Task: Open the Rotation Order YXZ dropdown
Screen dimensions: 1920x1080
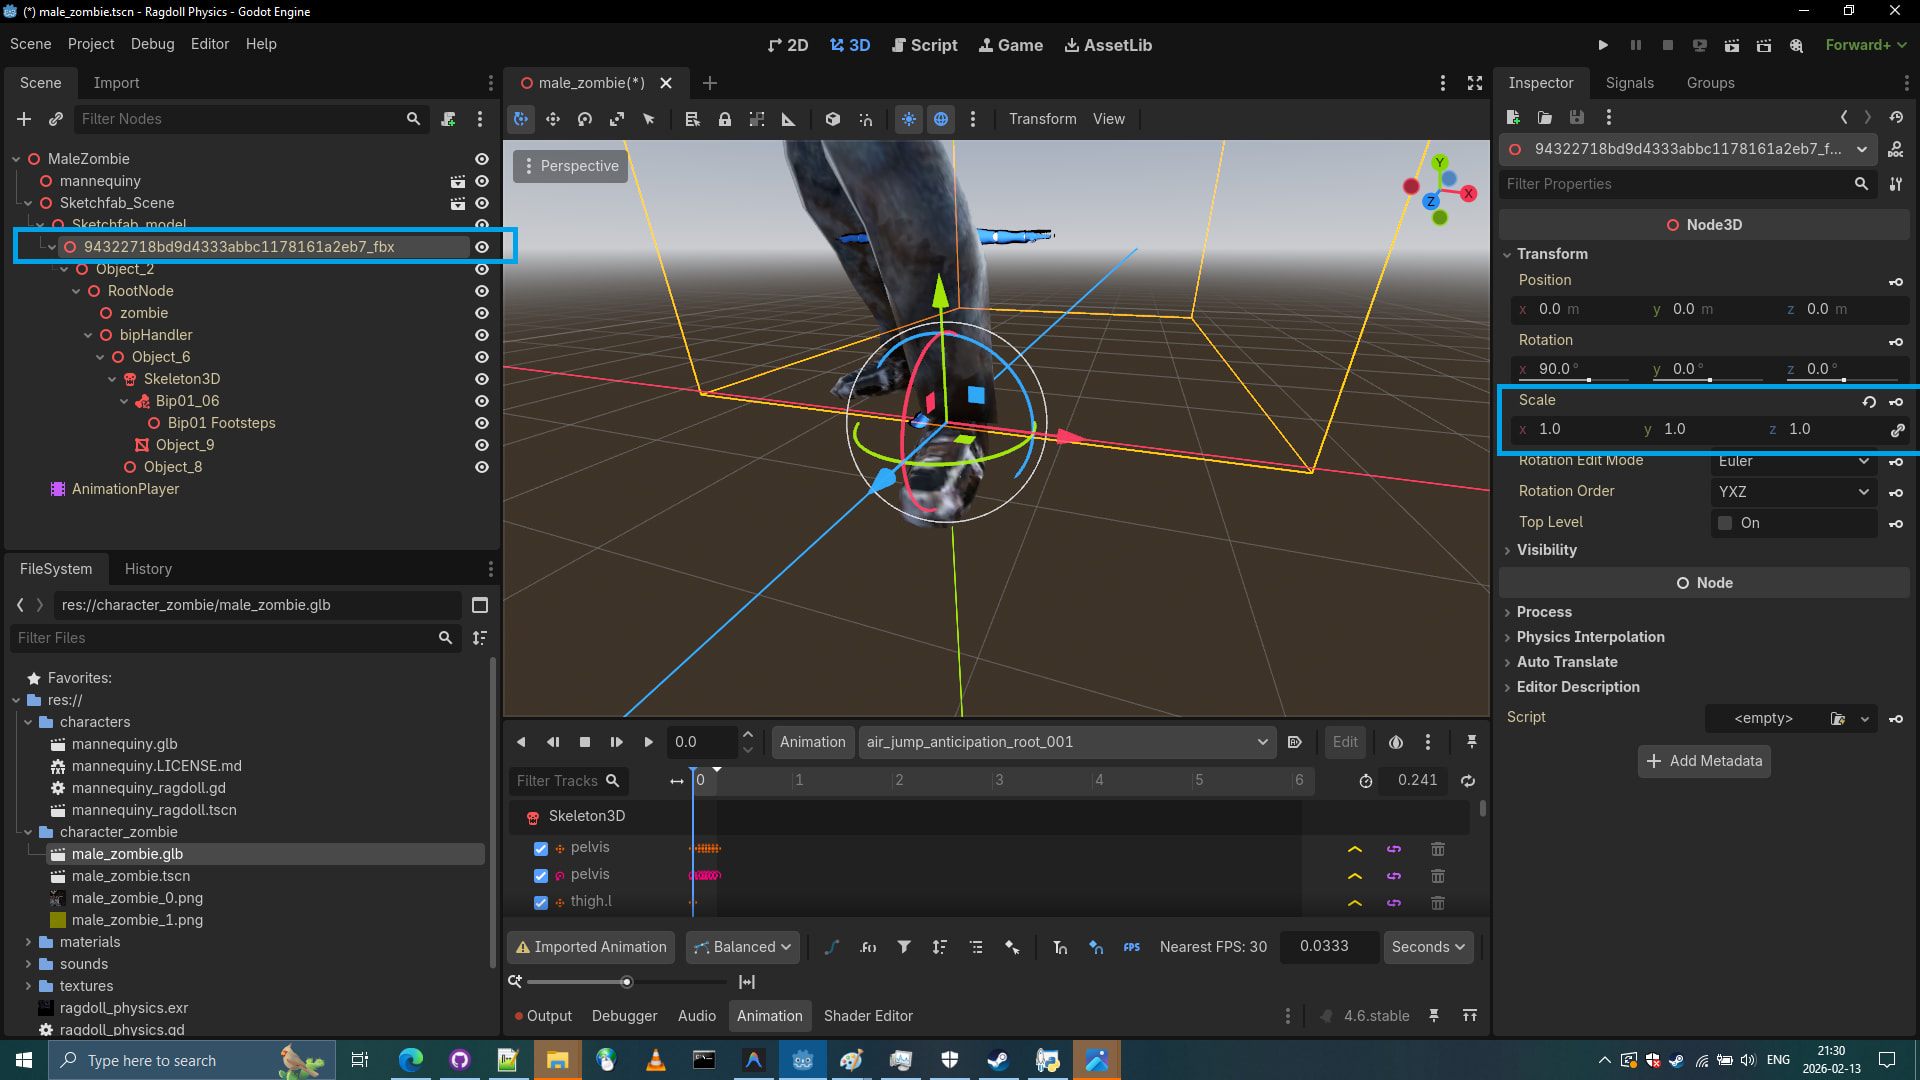Action: click(x=1793, y=492)
